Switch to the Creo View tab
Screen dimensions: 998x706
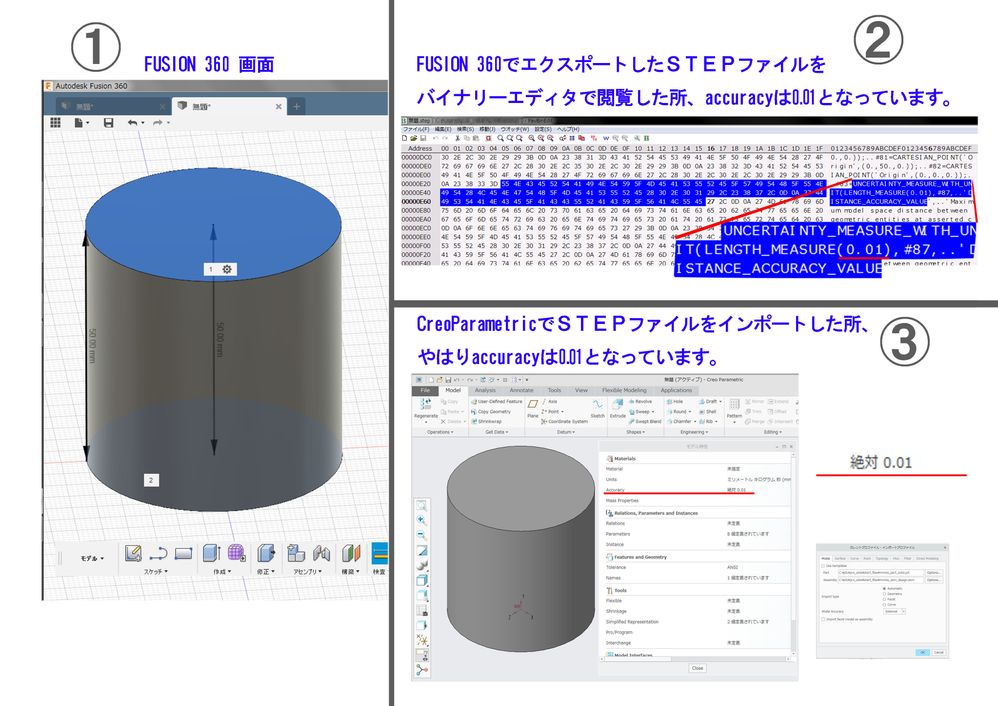(582, 390)
